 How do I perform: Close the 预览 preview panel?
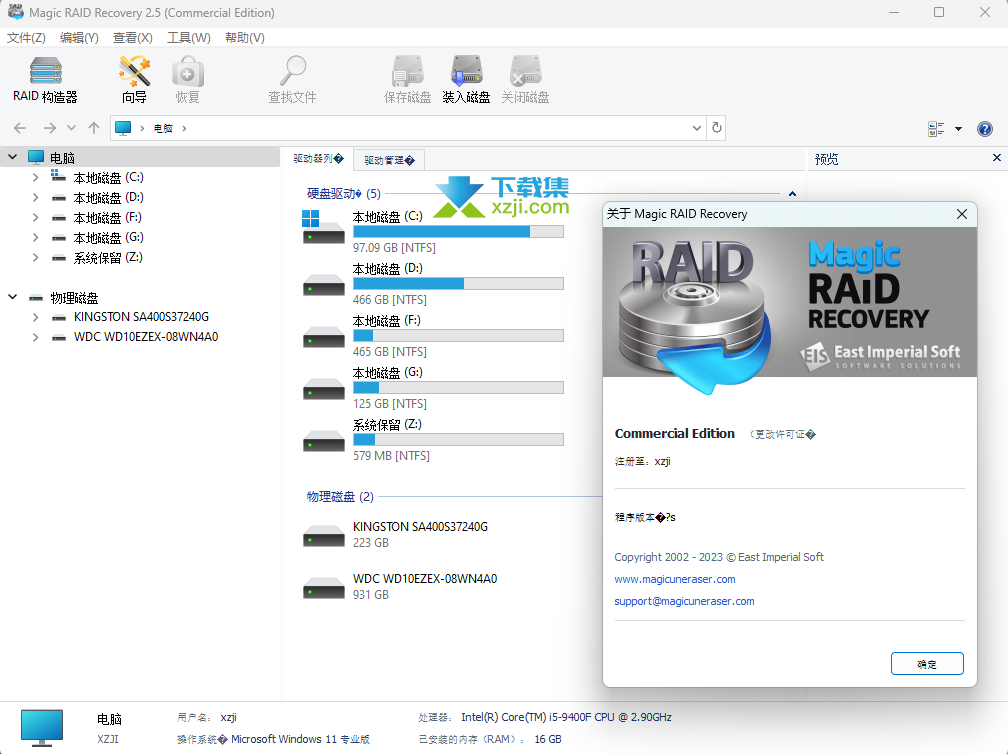(996, 157)
